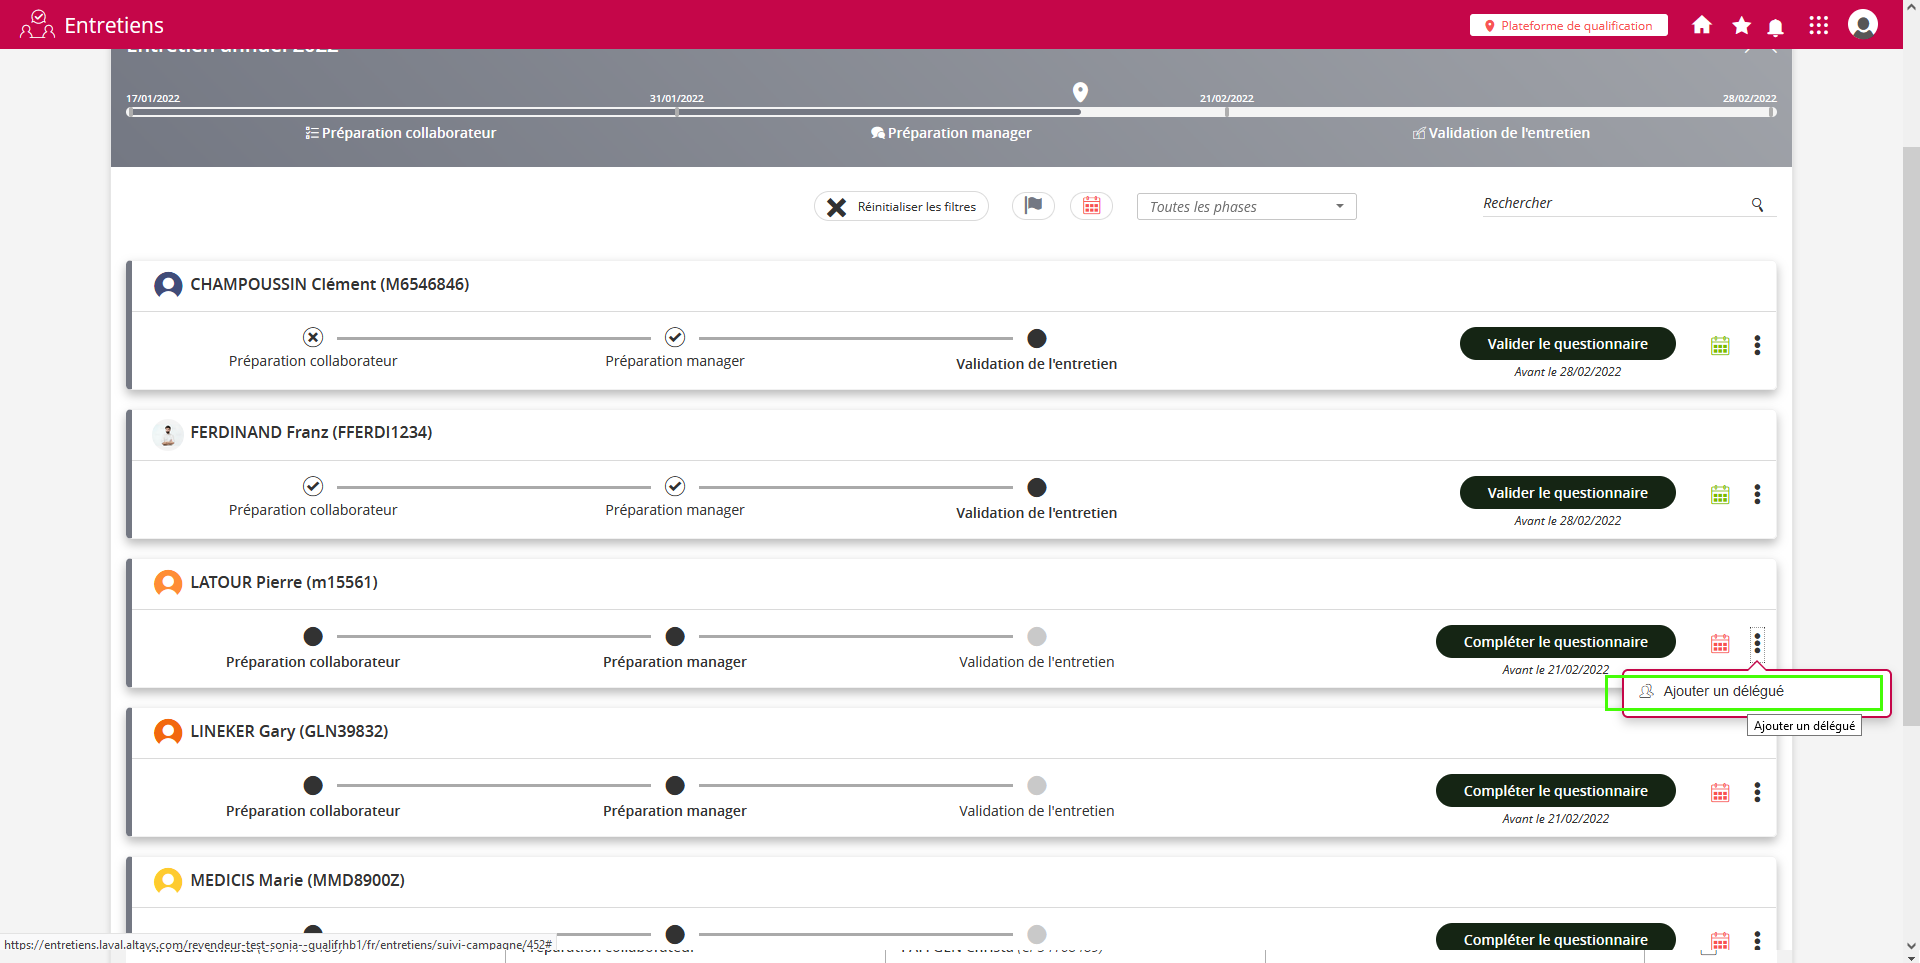Image resolution: width=1920 pixels, height=963 pixels.
Task: Click Compléter le questionnaire for LATOUR Pierre
Action: 1555,642
